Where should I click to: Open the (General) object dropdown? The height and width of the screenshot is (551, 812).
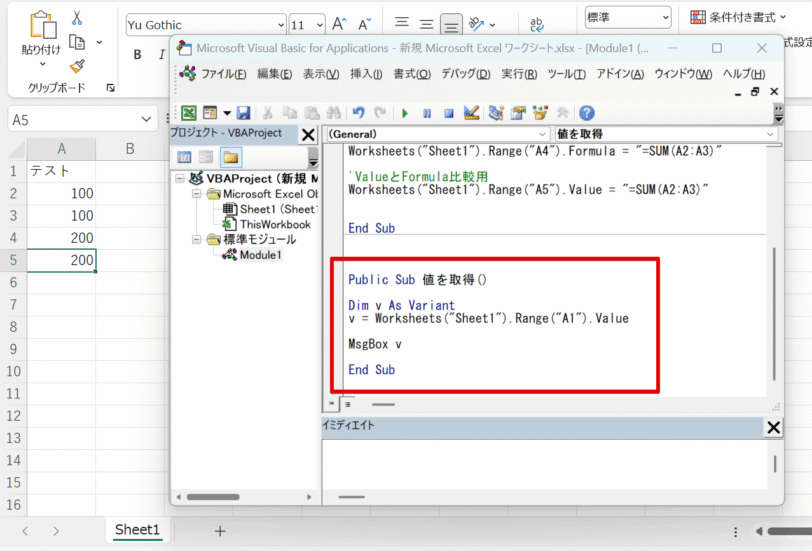[x=543, y=134]
